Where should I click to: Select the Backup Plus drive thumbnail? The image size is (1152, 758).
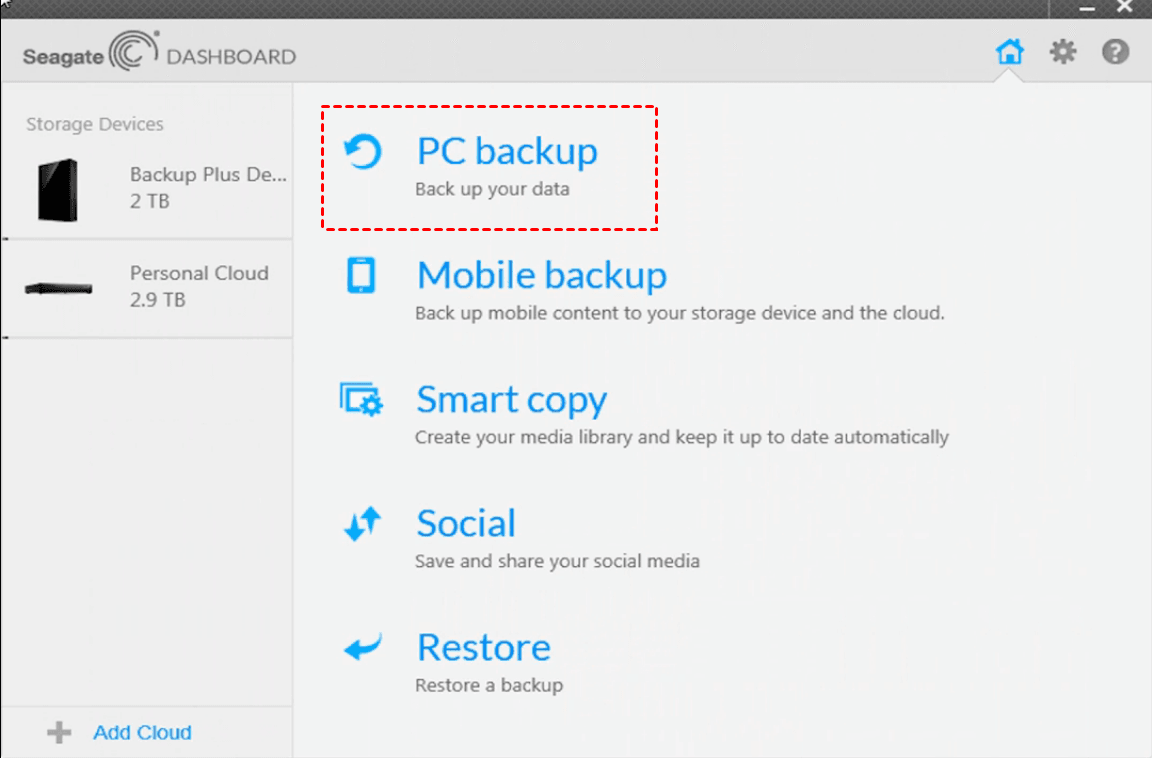[x=58, y=190]
